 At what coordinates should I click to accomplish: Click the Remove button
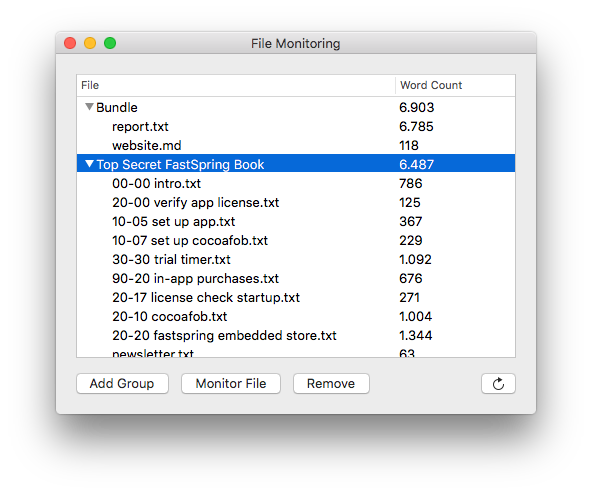coord(331,383)
